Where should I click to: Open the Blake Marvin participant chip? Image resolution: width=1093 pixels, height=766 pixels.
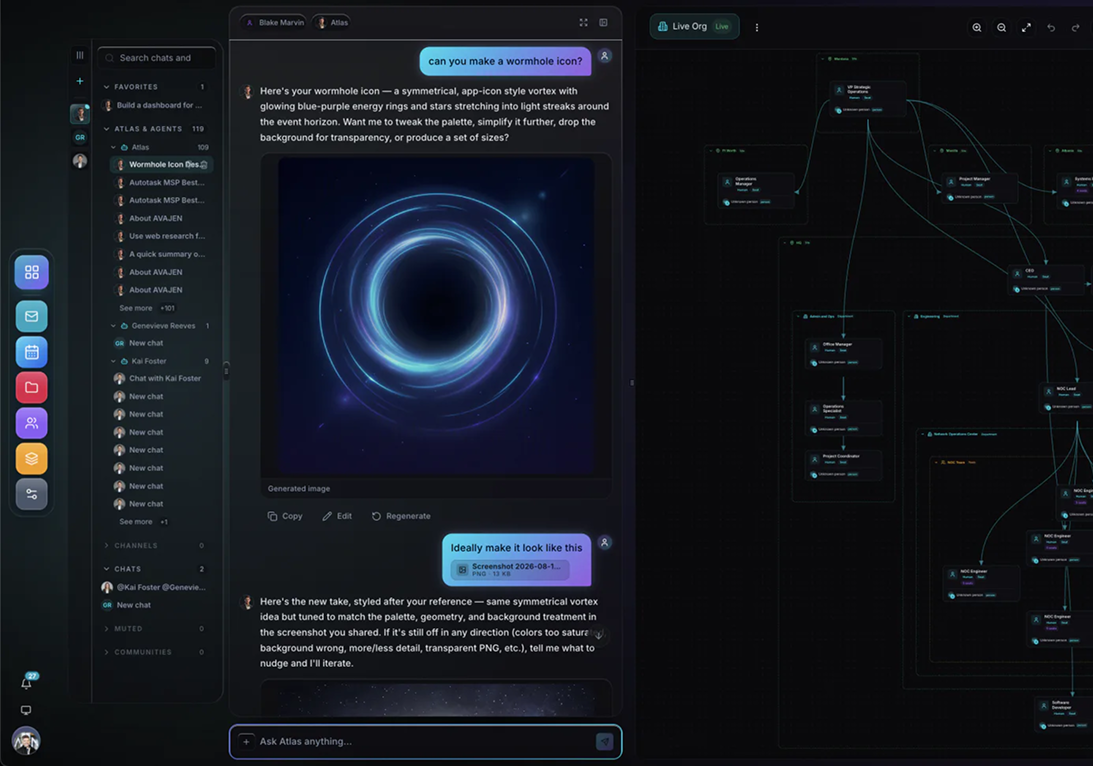point(273,22)
